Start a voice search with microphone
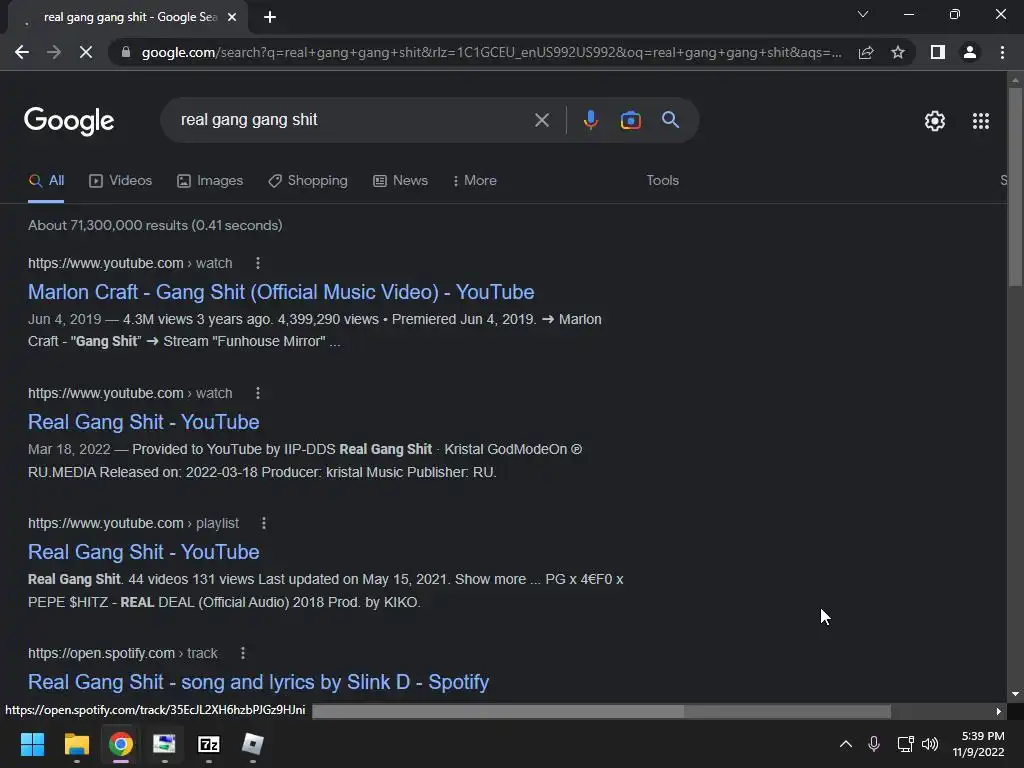 coord(590,120)
